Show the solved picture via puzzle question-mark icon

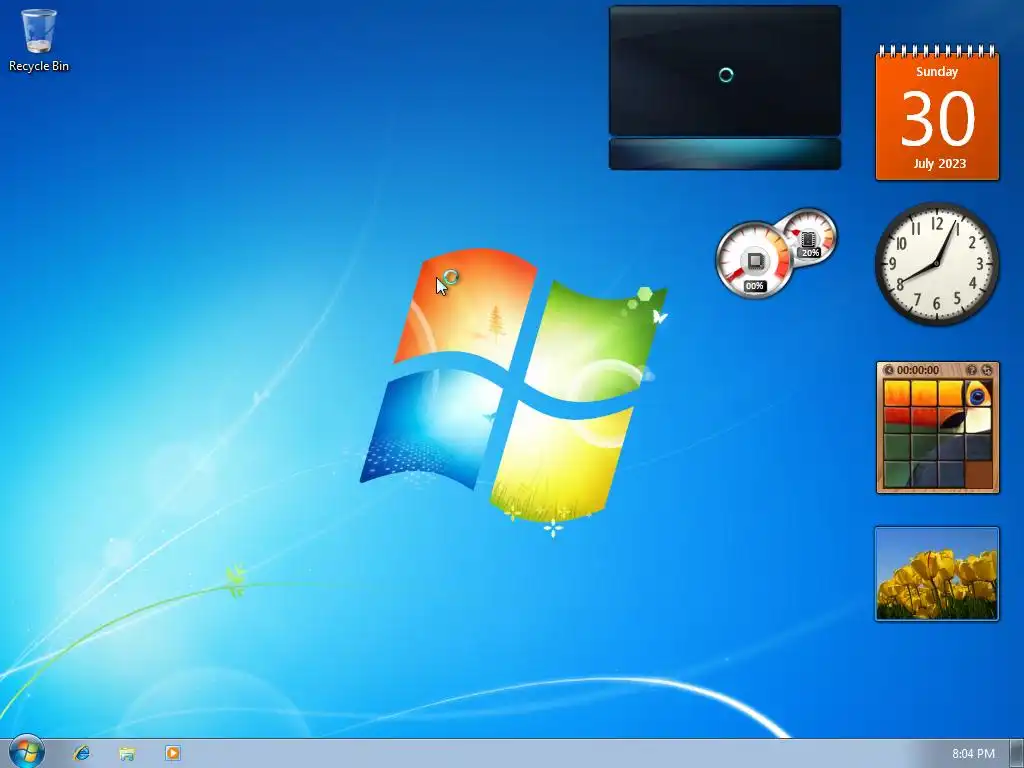coord(972,370)
